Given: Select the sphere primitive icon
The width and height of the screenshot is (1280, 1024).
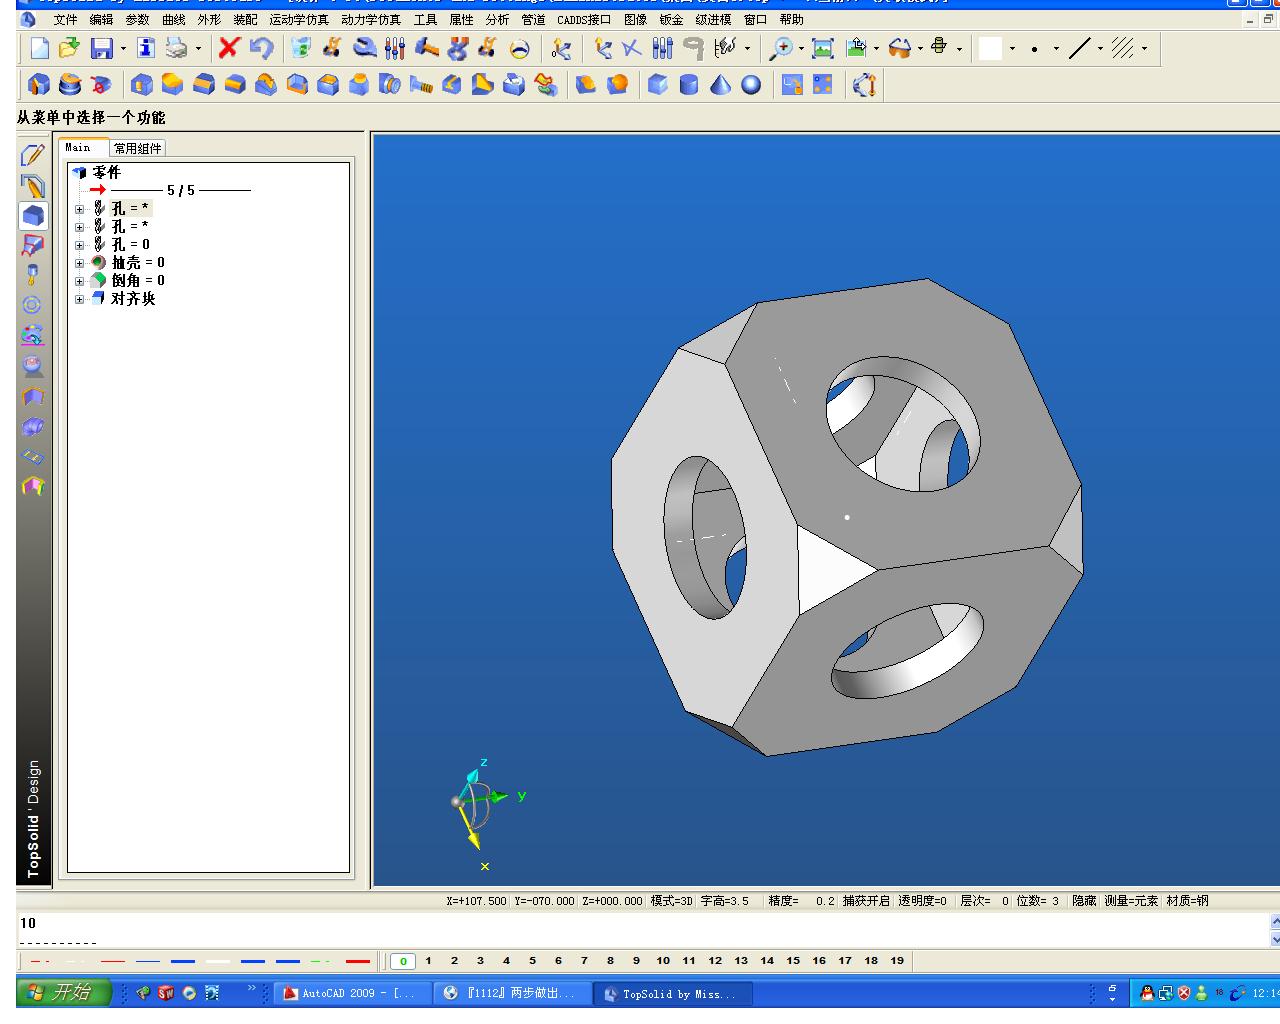Looking at the screenshot, I should [751, 85].
